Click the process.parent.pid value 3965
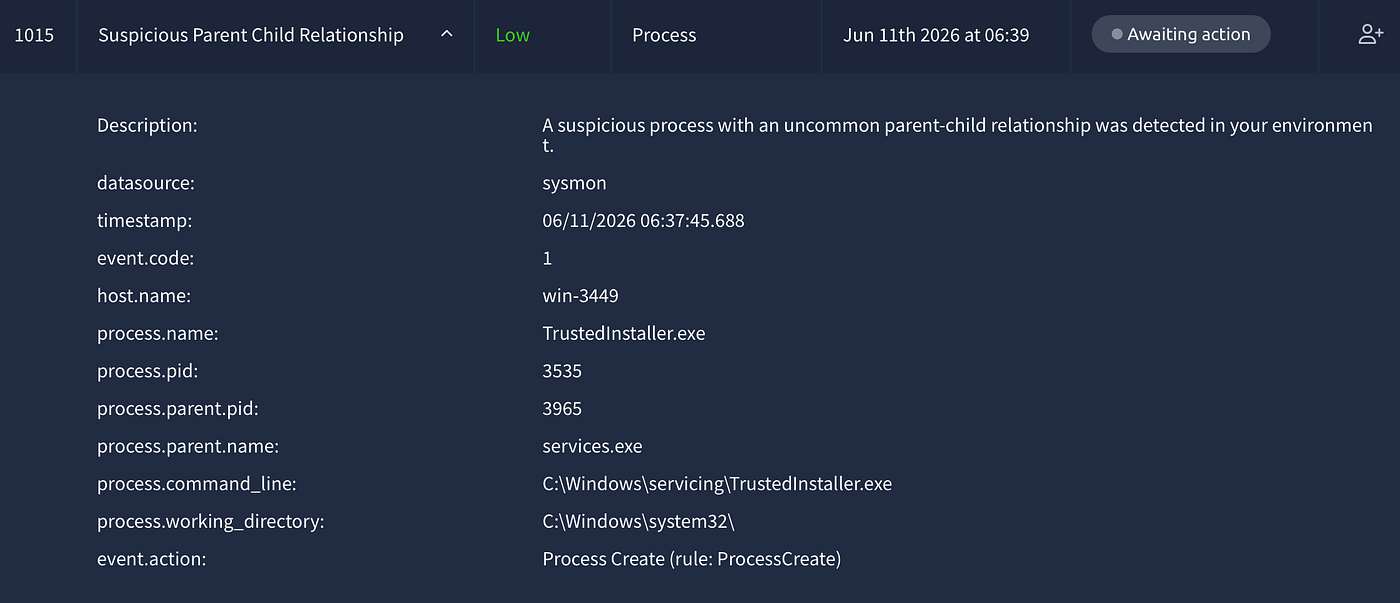The image size is (1400, 603). (x=562, y=409)
